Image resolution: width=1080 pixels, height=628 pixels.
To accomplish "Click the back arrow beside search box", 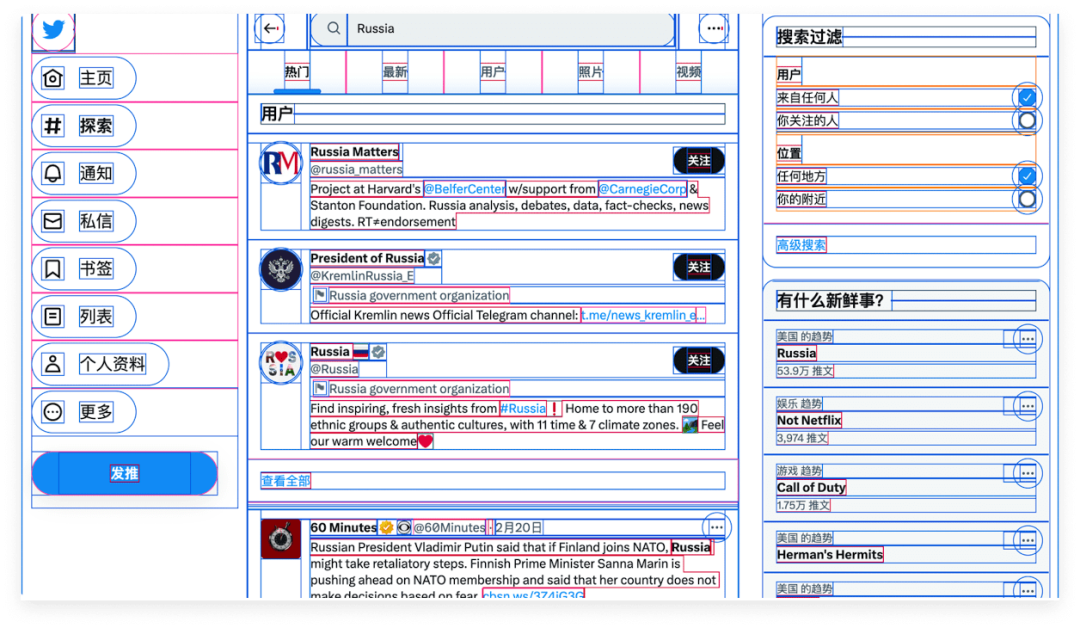I will point(270,29).
